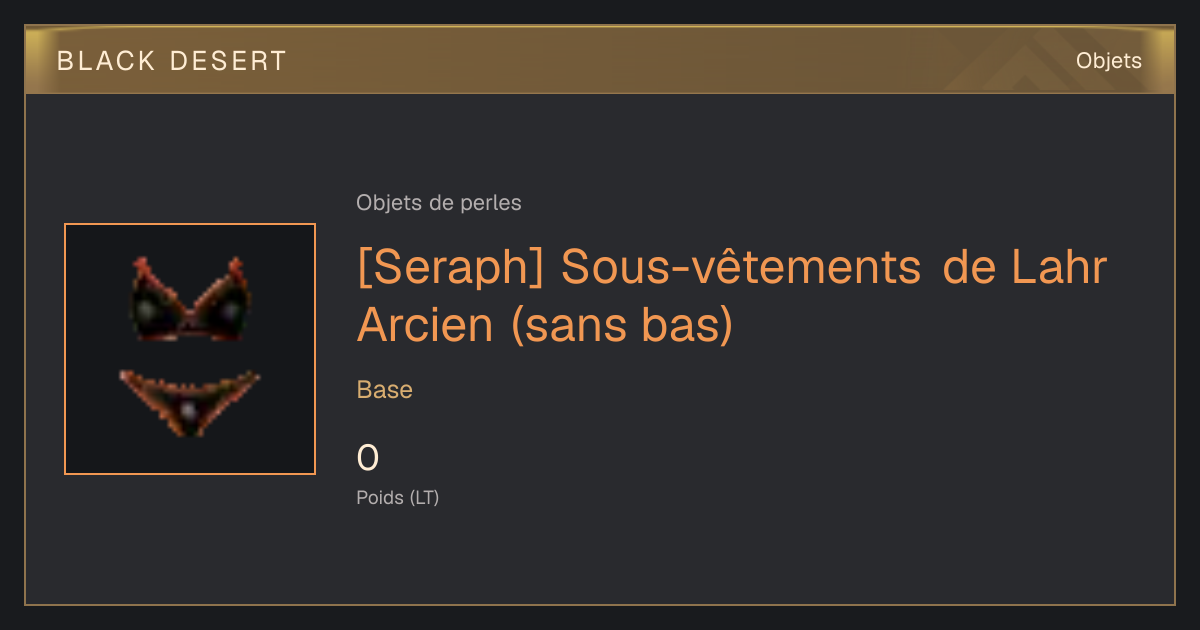This screenshot has height=630, width=1200.
Task: Click the bottom garment in the item icon
Action: pyautogui.click(x=189, y=402)
